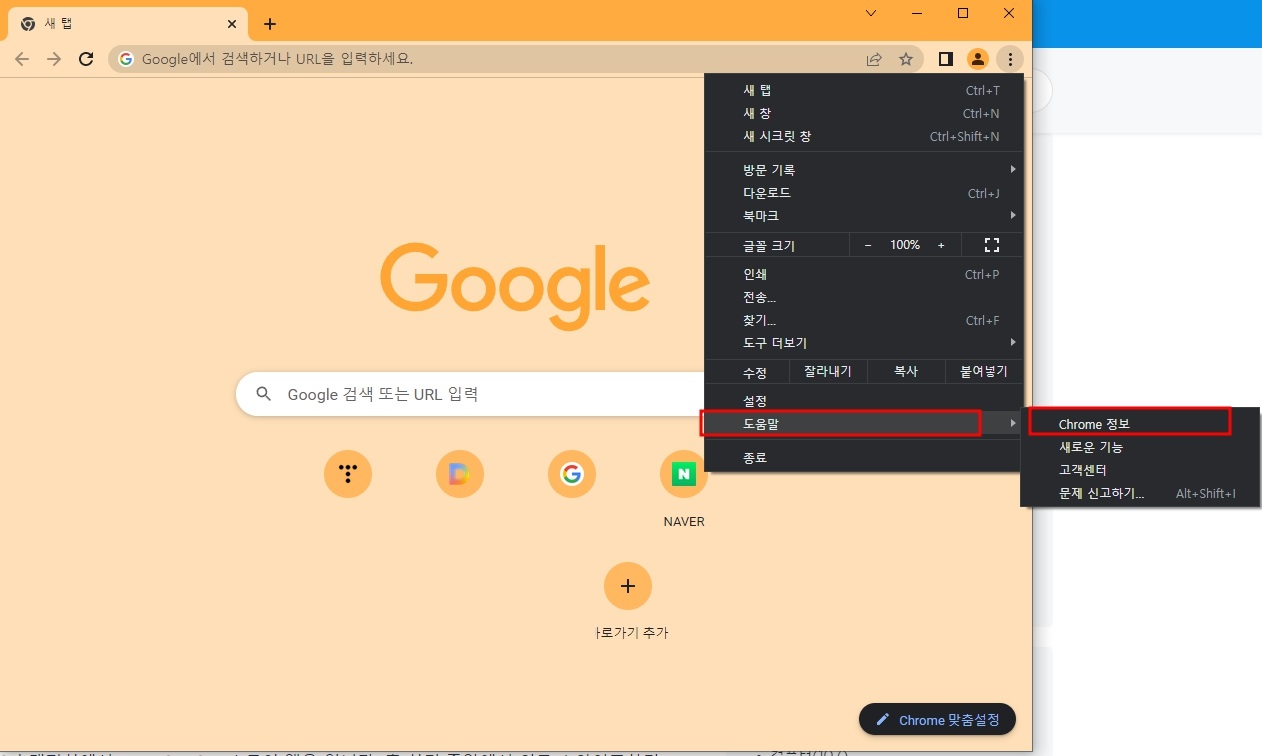Click the back navigation arrow
The image size is (1262, 756).
pyautogui.click(x=22, y=59)
